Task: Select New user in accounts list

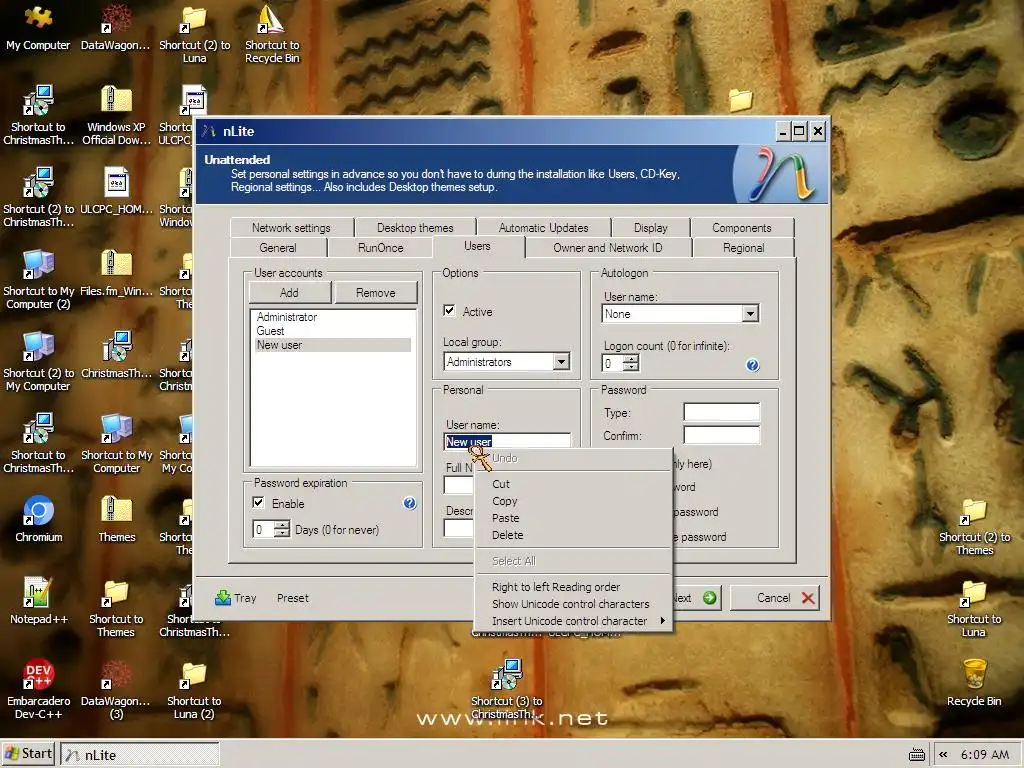Action: [332, 345]
